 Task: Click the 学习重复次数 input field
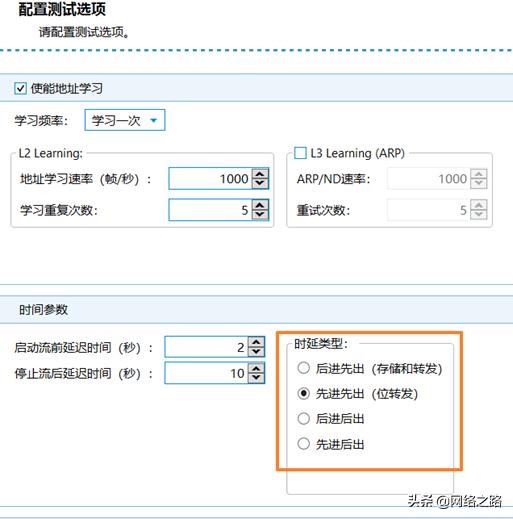pyautogui.click(x=210, y=210)
